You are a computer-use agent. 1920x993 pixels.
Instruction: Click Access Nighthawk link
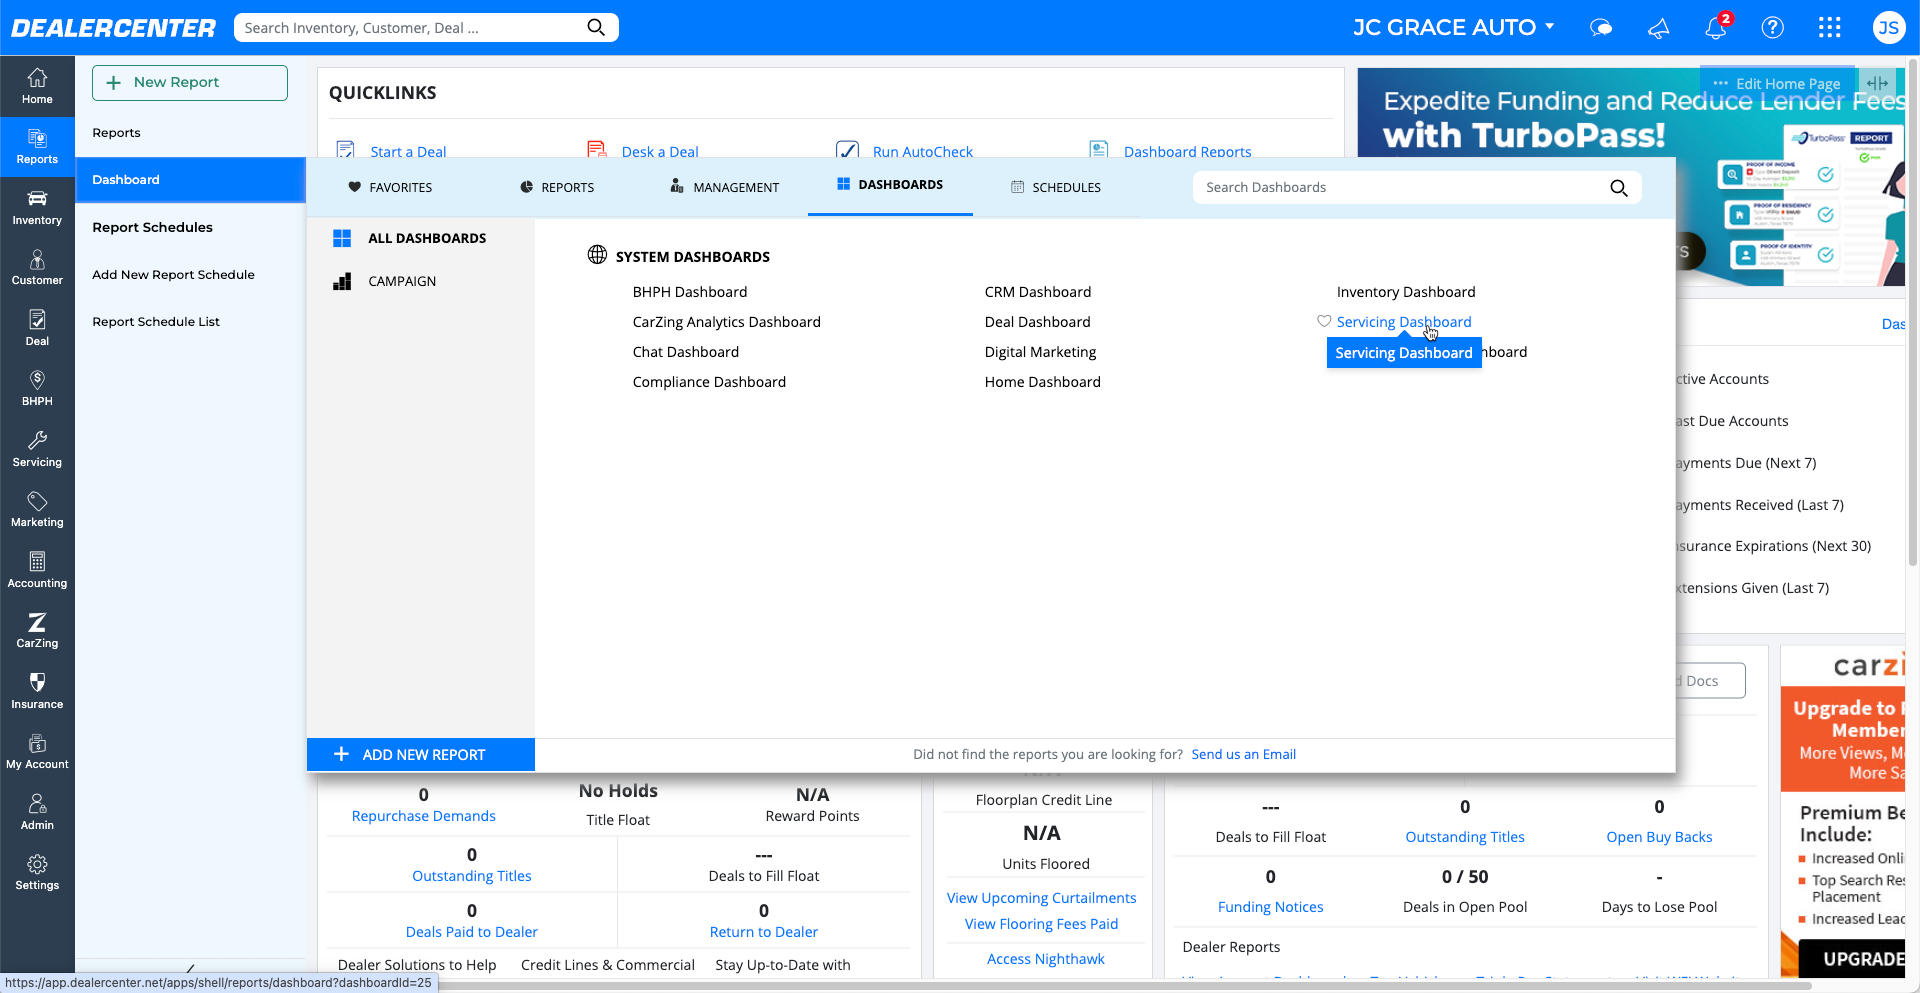[1045, 958]
